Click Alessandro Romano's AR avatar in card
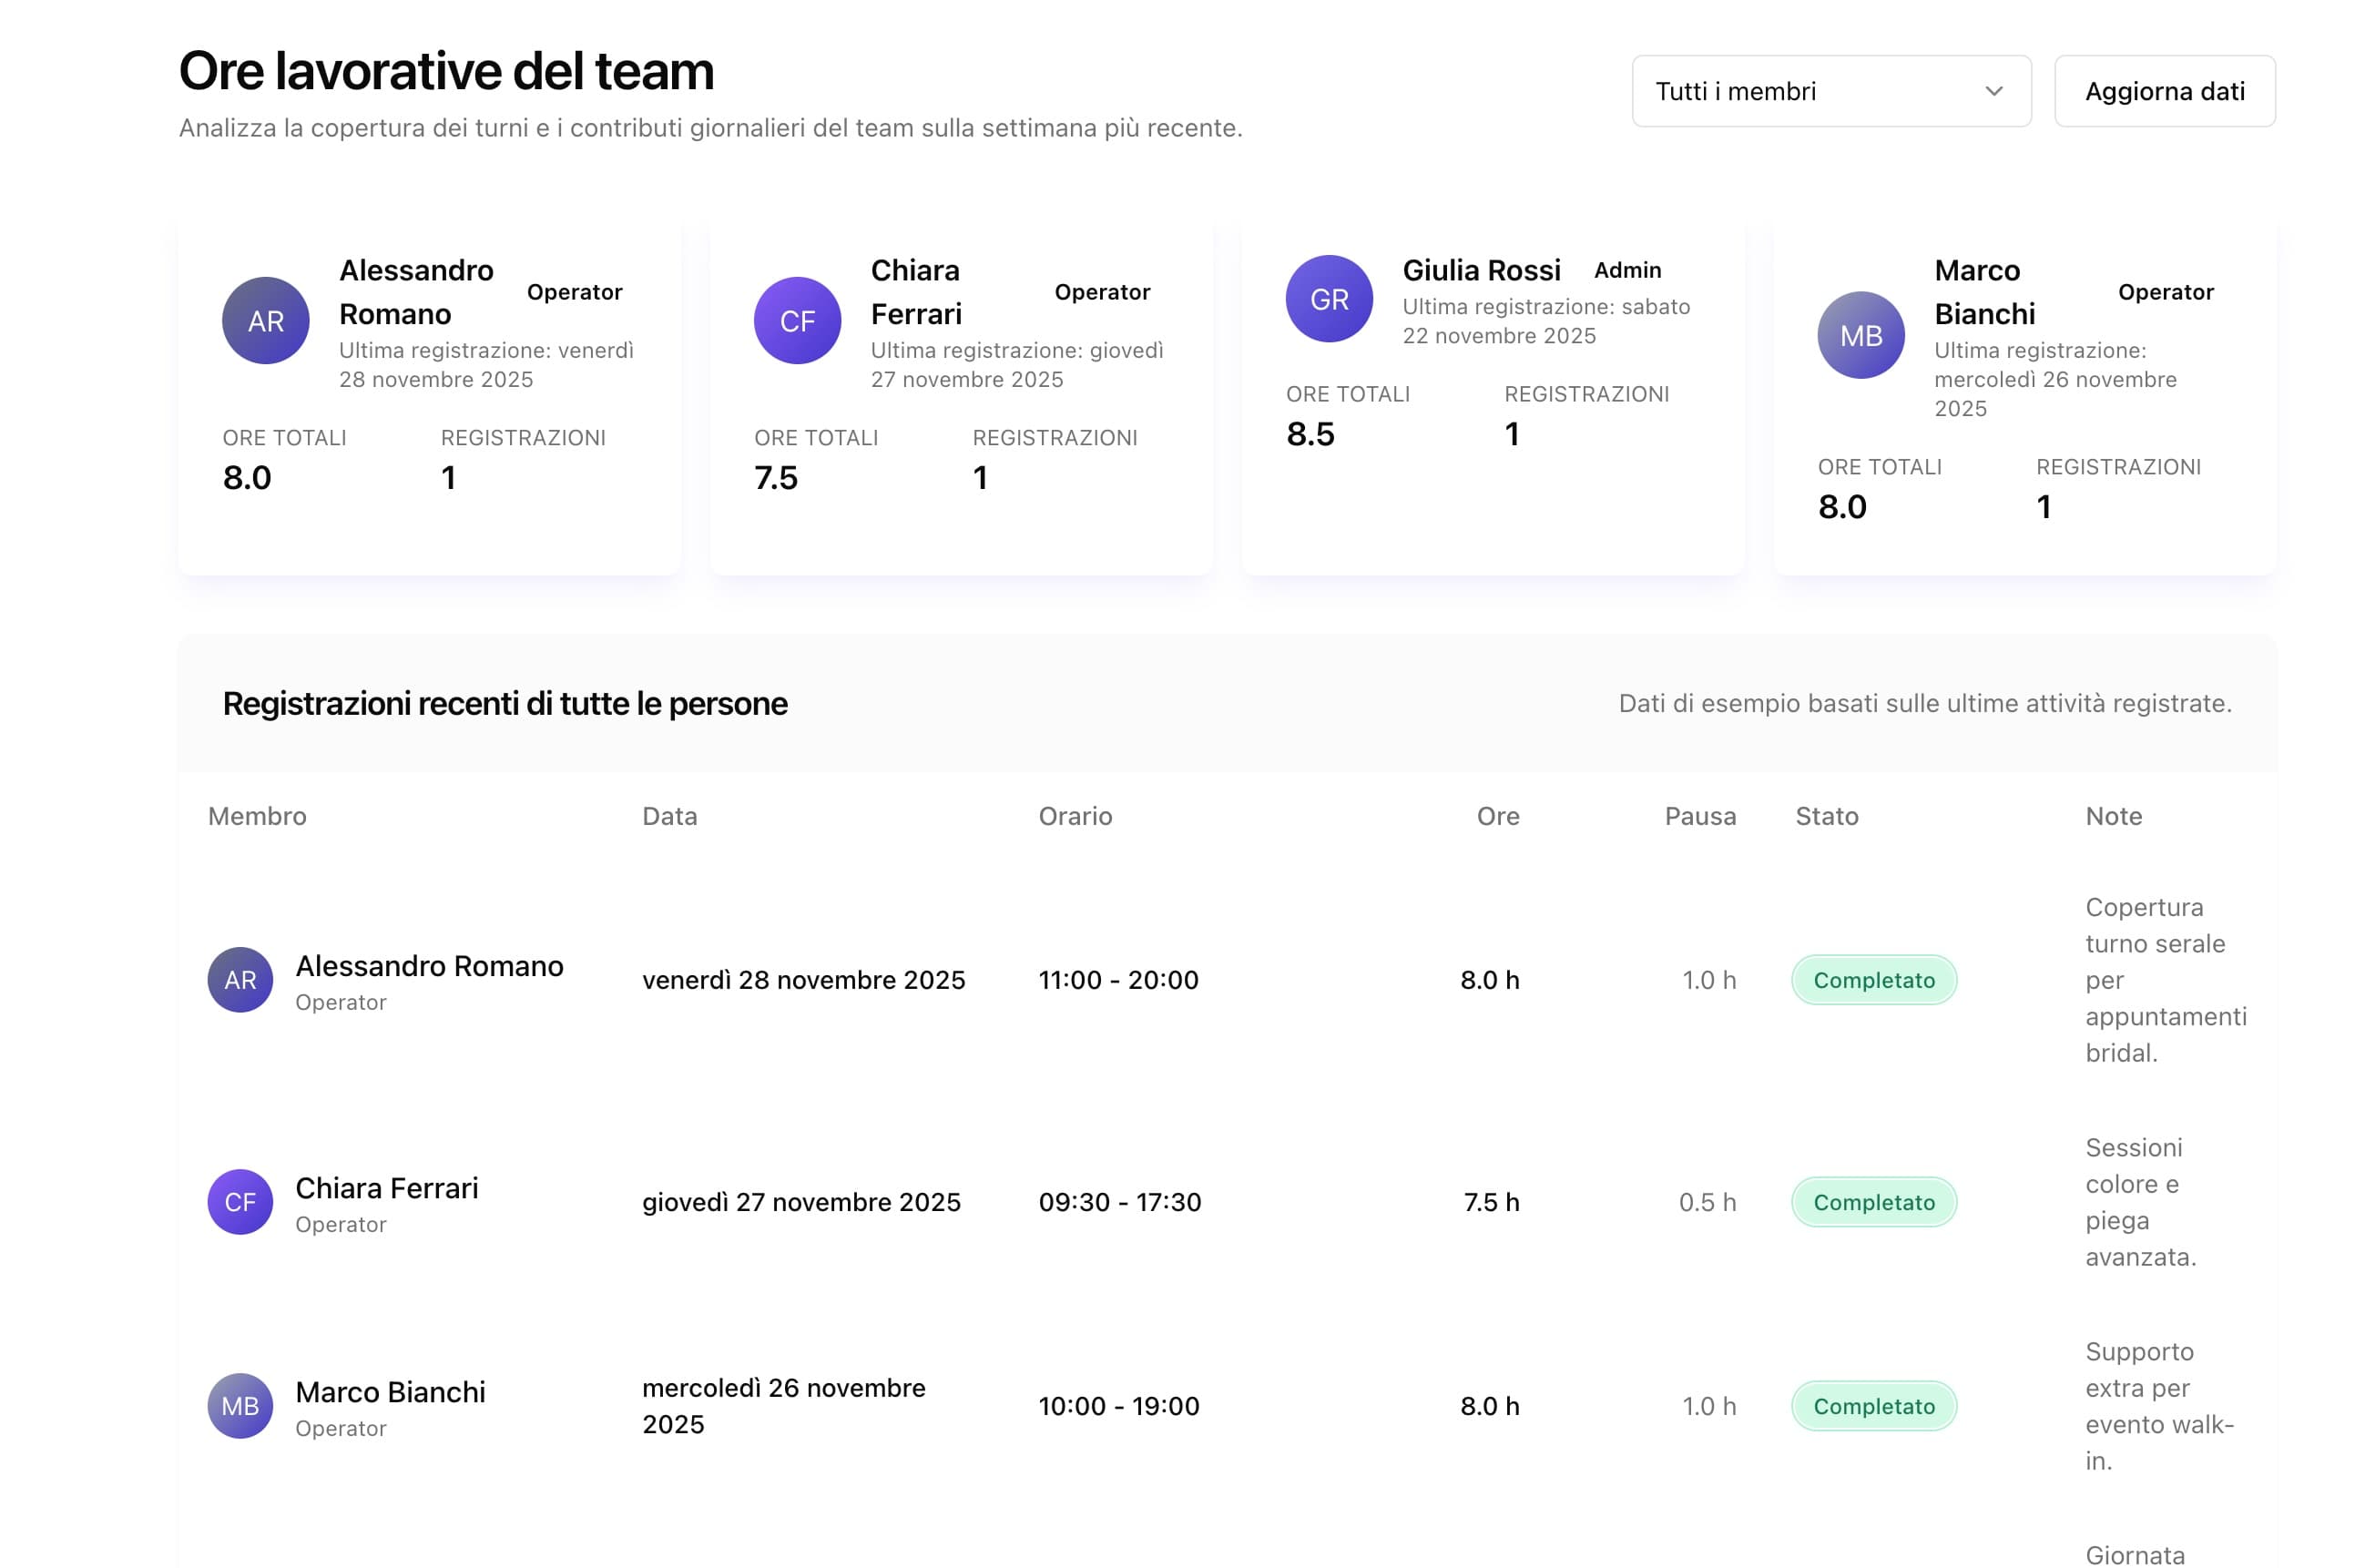The image size is (2355, 1568). pyautogui.click(x=265, y=321)
